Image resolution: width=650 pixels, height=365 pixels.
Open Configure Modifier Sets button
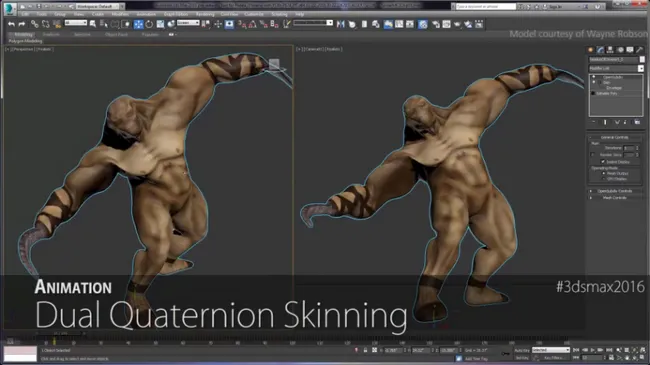(x=637, y=122)
